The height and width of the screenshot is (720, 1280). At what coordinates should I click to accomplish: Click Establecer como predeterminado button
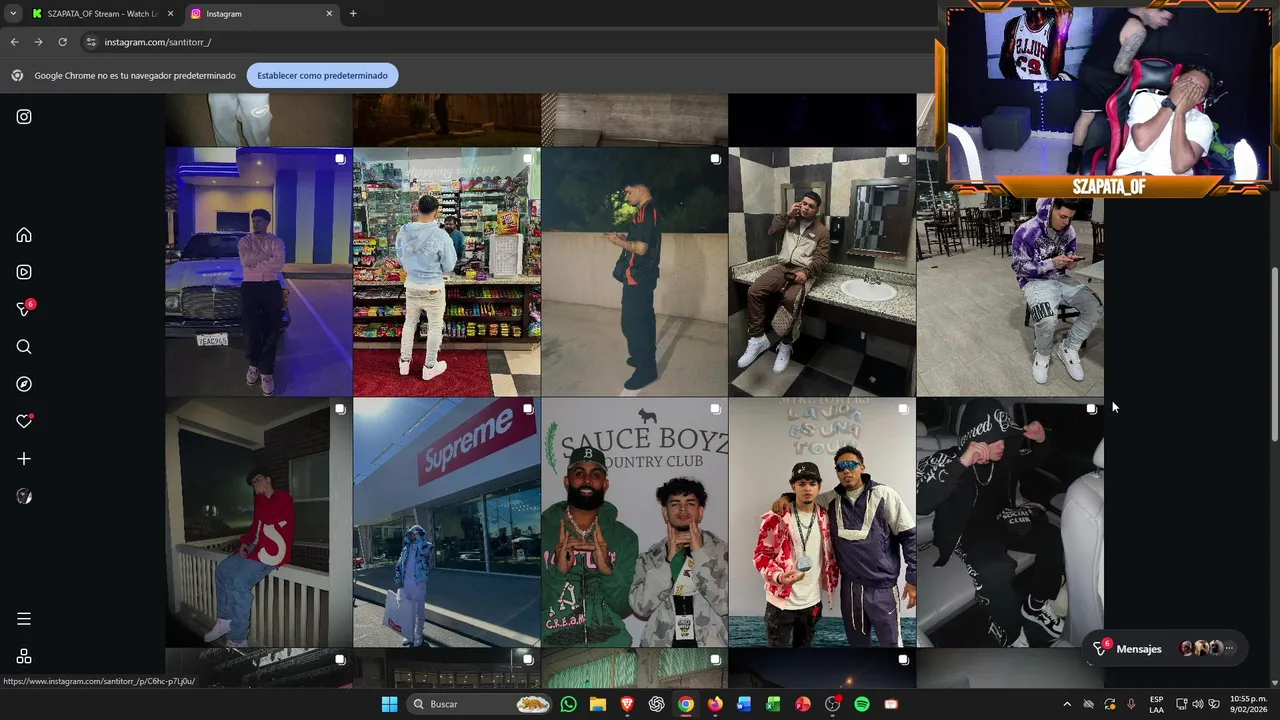click(322, 75)
